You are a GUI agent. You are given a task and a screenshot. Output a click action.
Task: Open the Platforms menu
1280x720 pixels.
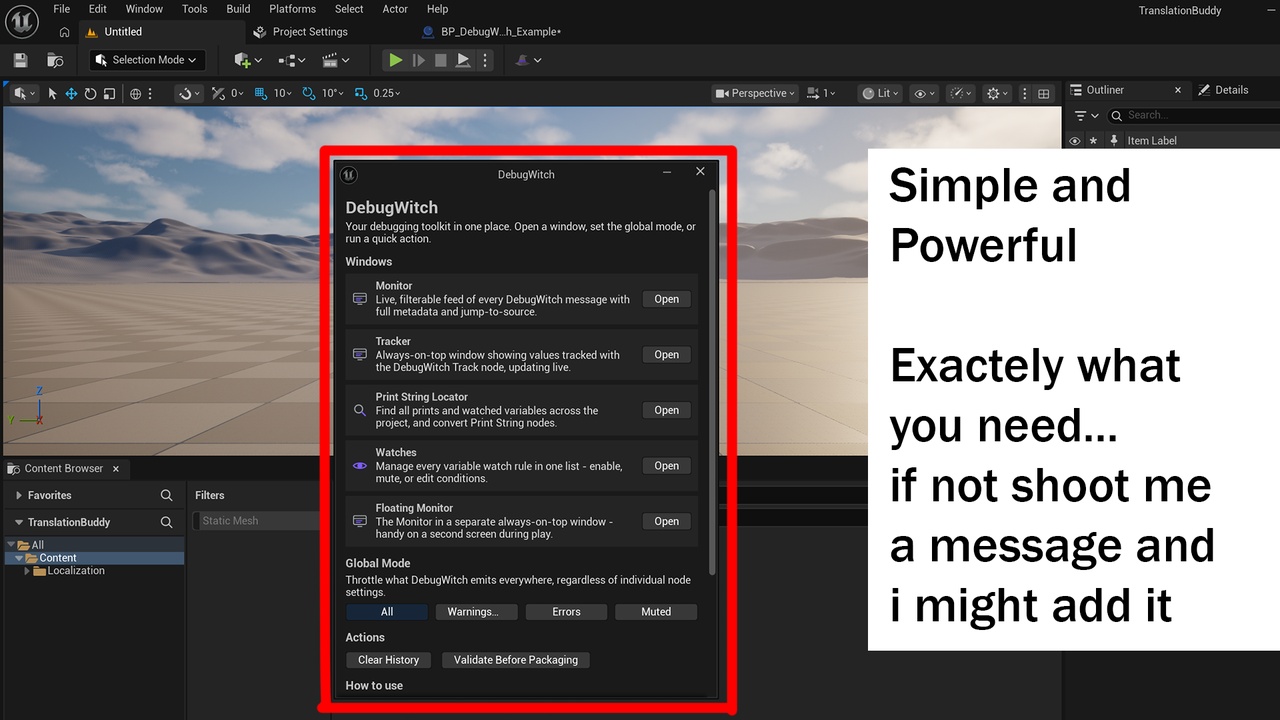(x=292, y=9)
